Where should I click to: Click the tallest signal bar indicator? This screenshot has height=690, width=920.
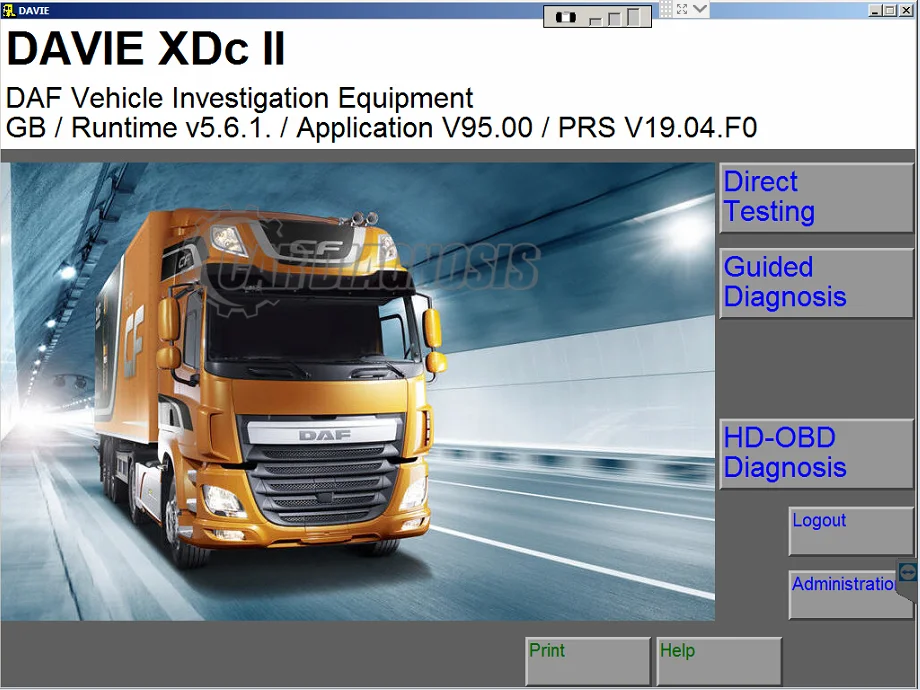pyautogui.click(x=633, y=16)
